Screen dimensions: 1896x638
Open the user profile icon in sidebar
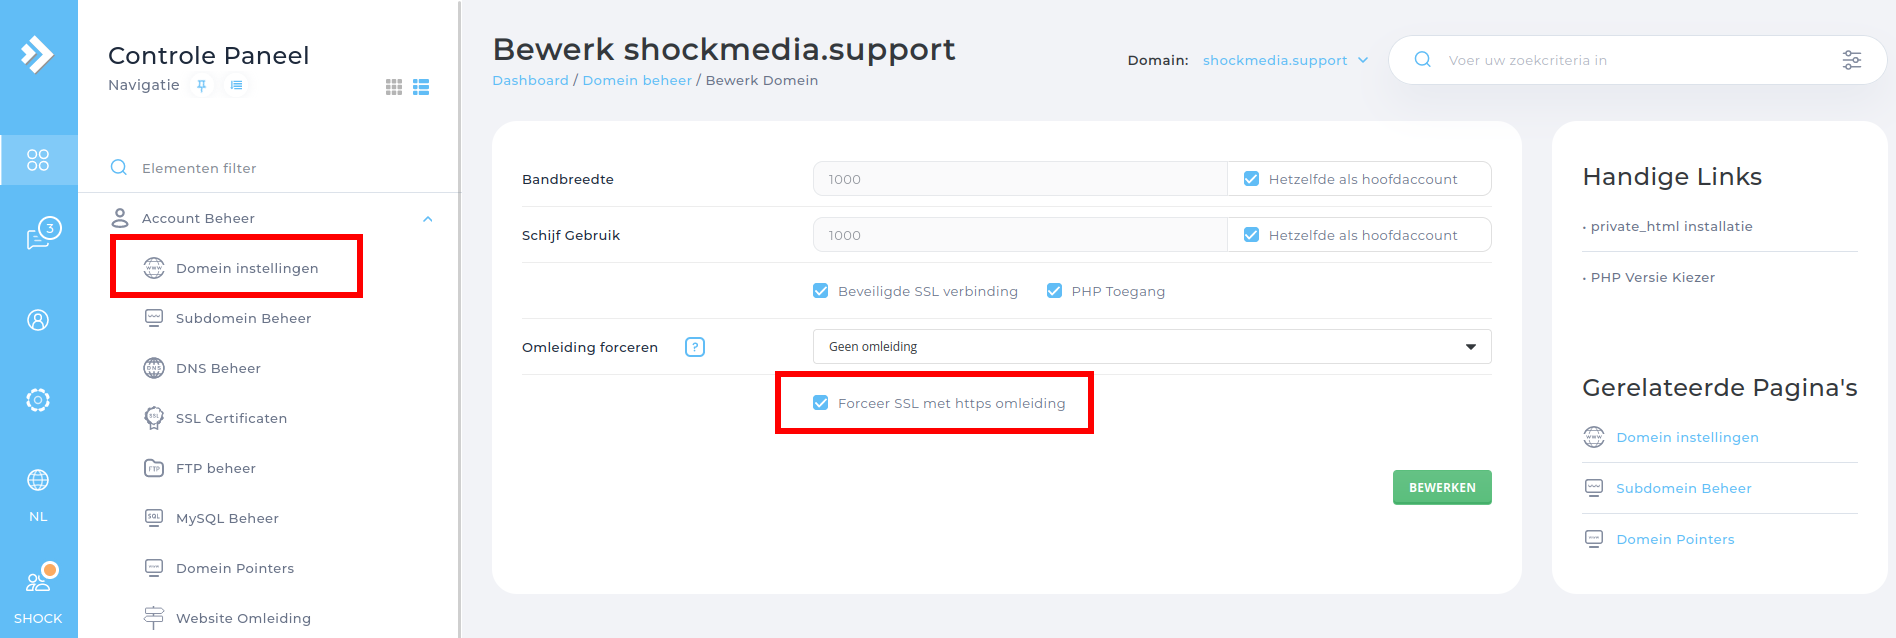38,320
